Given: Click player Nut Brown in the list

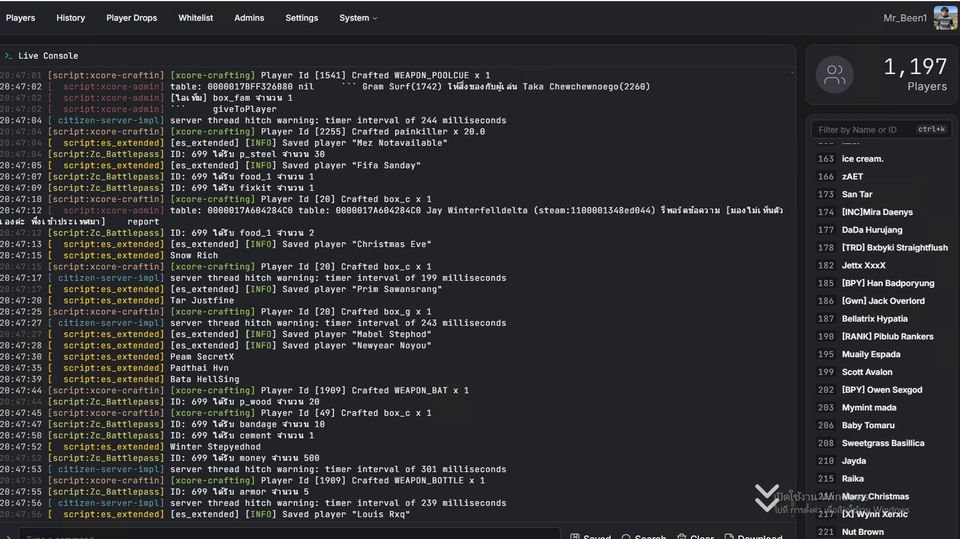Looking at the screenshot, I should pos(862,532).
